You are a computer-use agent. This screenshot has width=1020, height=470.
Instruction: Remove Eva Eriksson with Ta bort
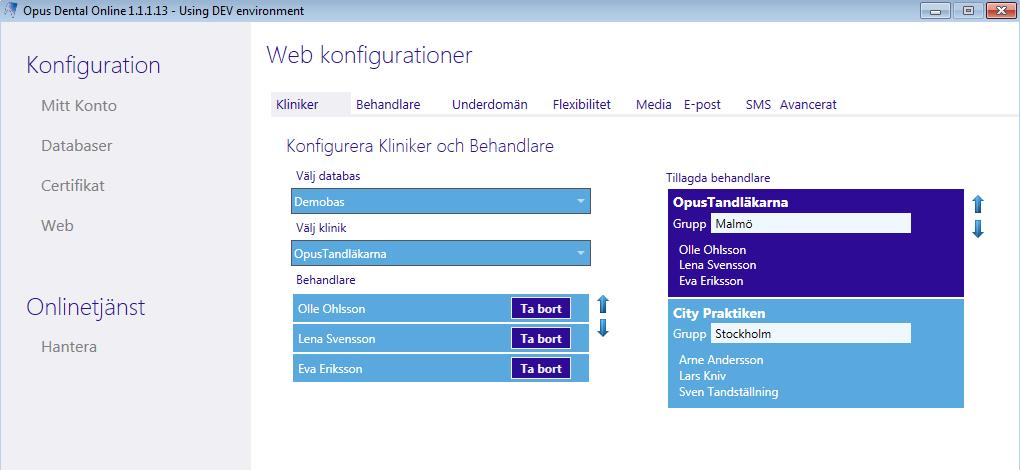click(541, 369)
